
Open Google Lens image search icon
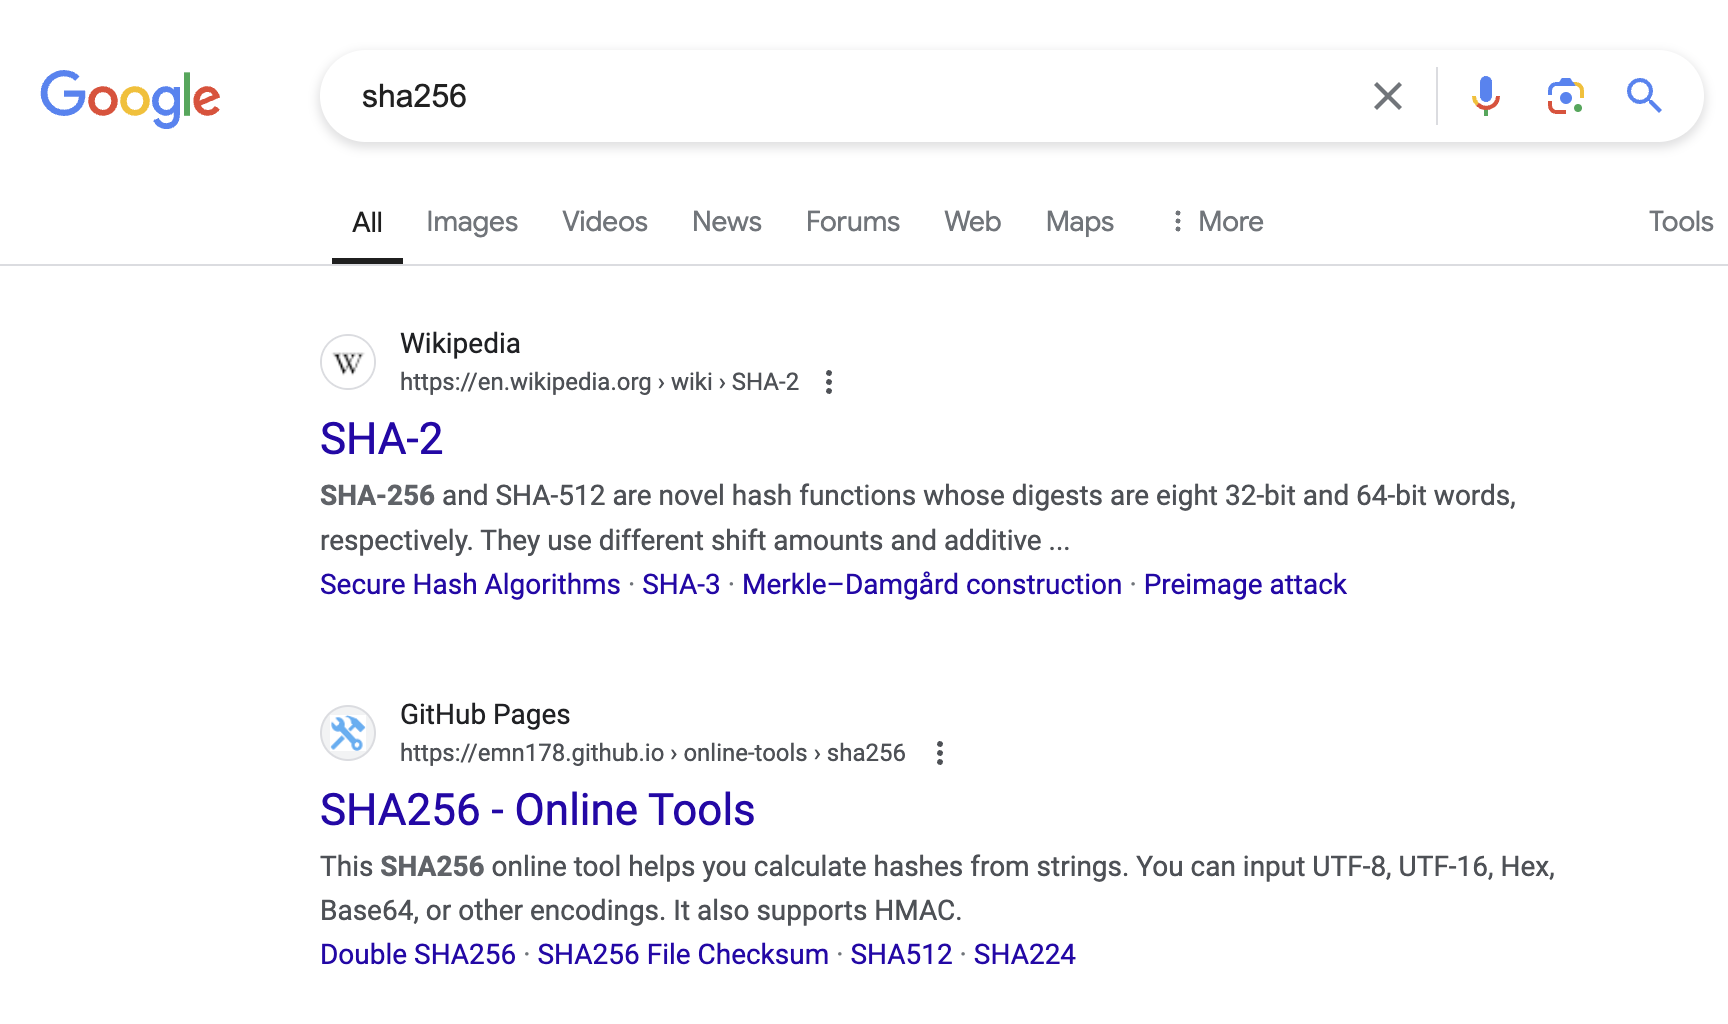pos(1565,96)
